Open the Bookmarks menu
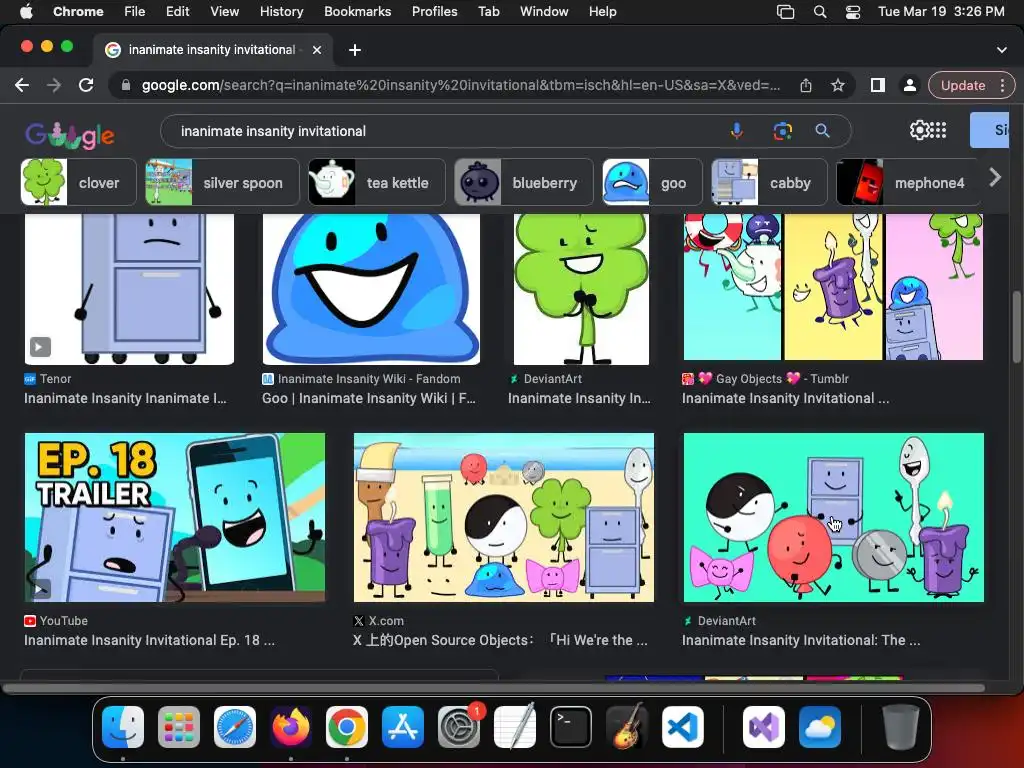Viewport: 1024px width, 768px height. 357,12
